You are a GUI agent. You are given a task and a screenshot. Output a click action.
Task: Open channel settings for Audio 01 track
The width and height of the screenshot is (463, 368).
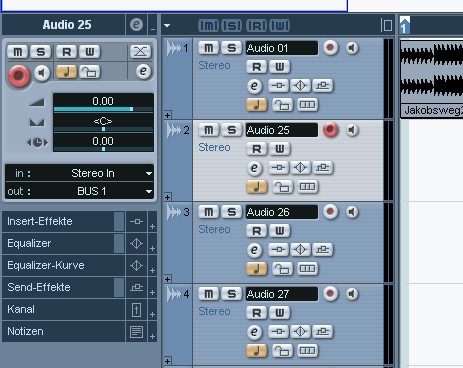254,86
